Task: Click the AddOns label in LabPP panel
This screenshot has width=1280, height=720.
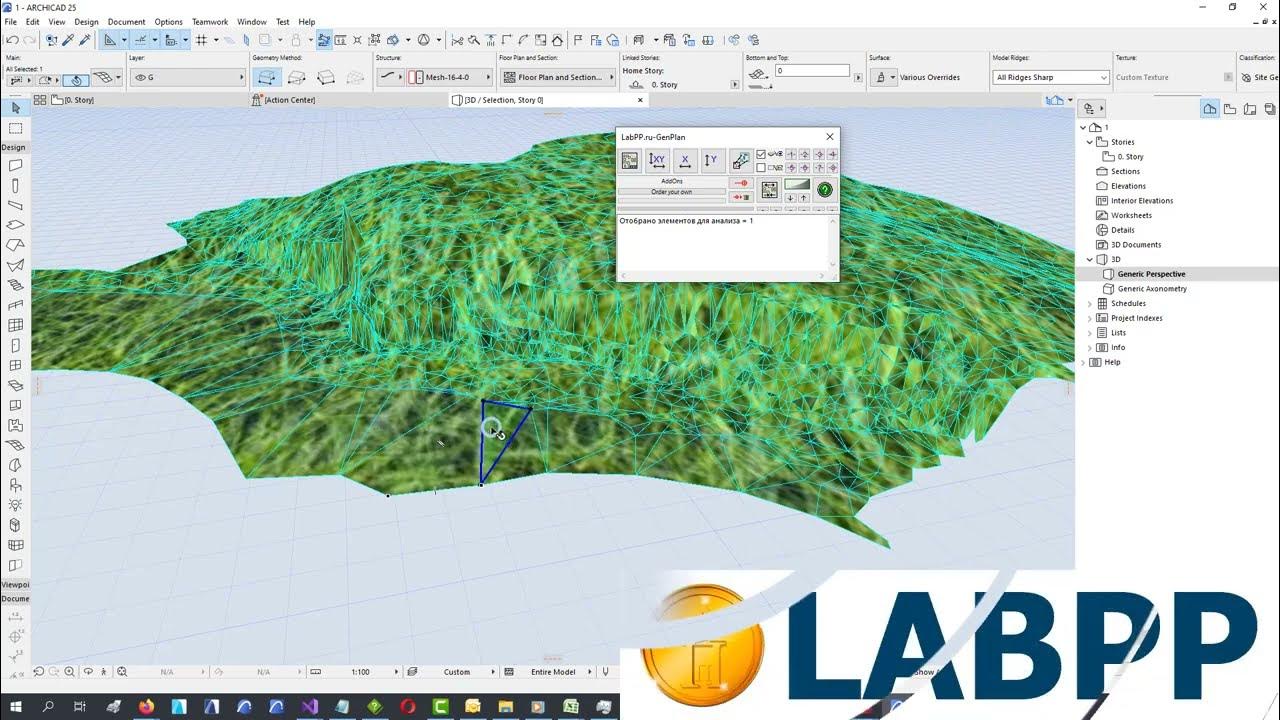Action: tap(672, 181)
